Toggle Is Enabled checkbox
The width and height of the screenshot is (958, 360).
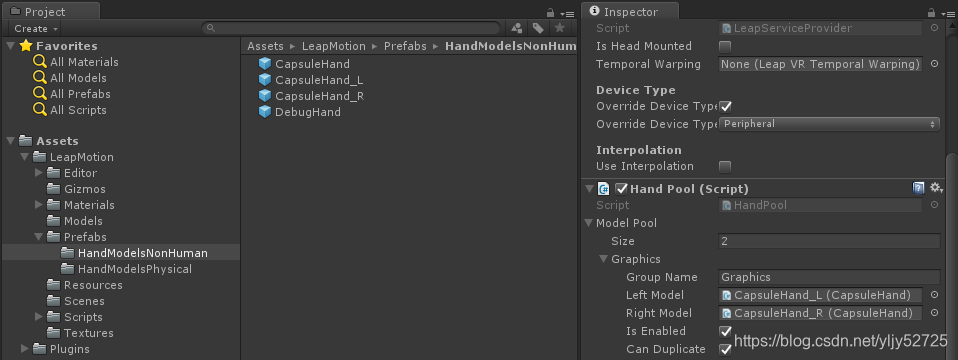pyautogui.click(x=725, y=331)
